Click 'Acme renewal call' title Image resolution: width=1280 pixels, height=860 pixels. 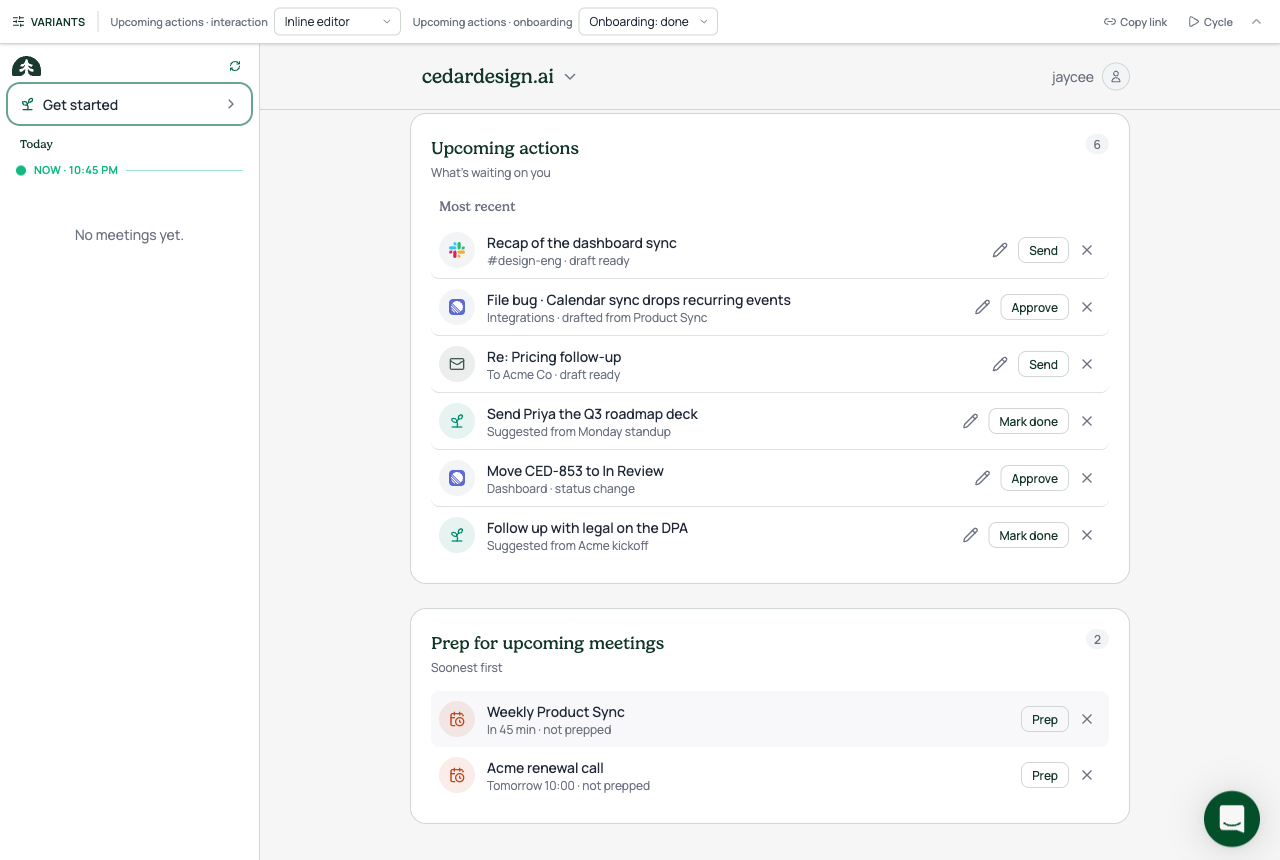tap(545, 768)
